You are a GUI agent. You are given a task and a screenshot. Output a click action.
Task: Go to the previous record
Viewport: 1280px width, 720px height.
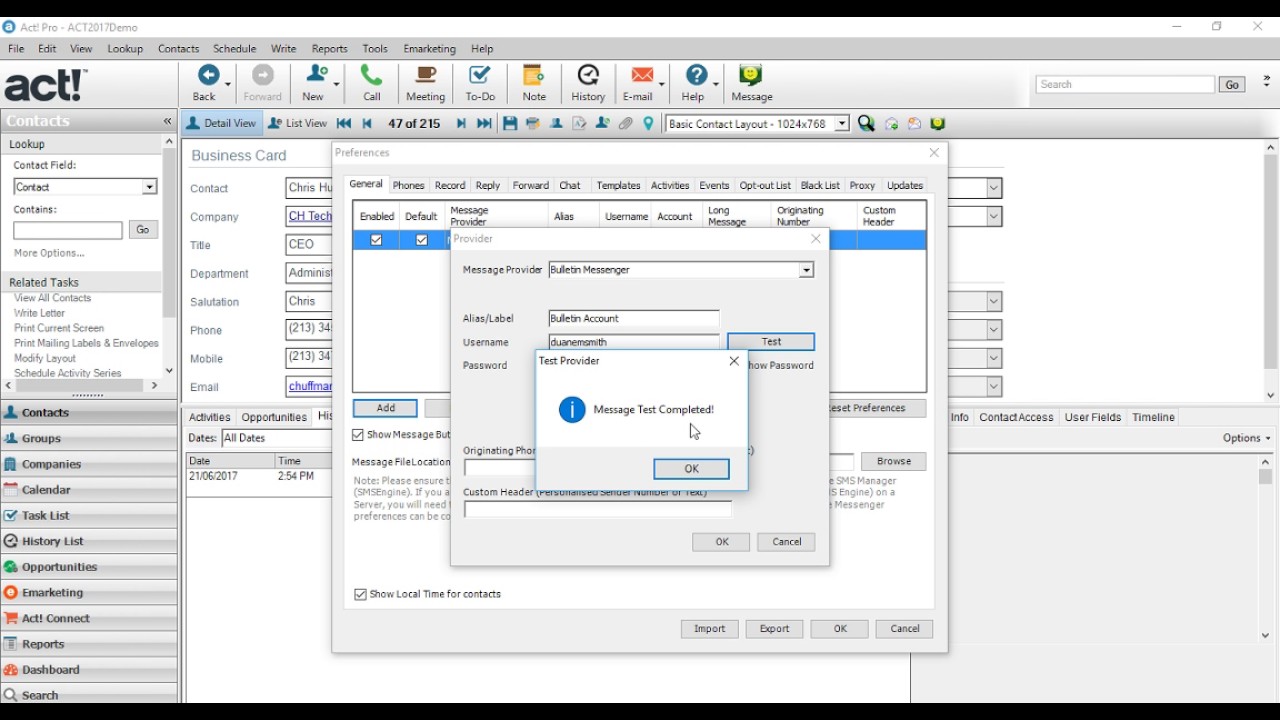tap(367, 124)
